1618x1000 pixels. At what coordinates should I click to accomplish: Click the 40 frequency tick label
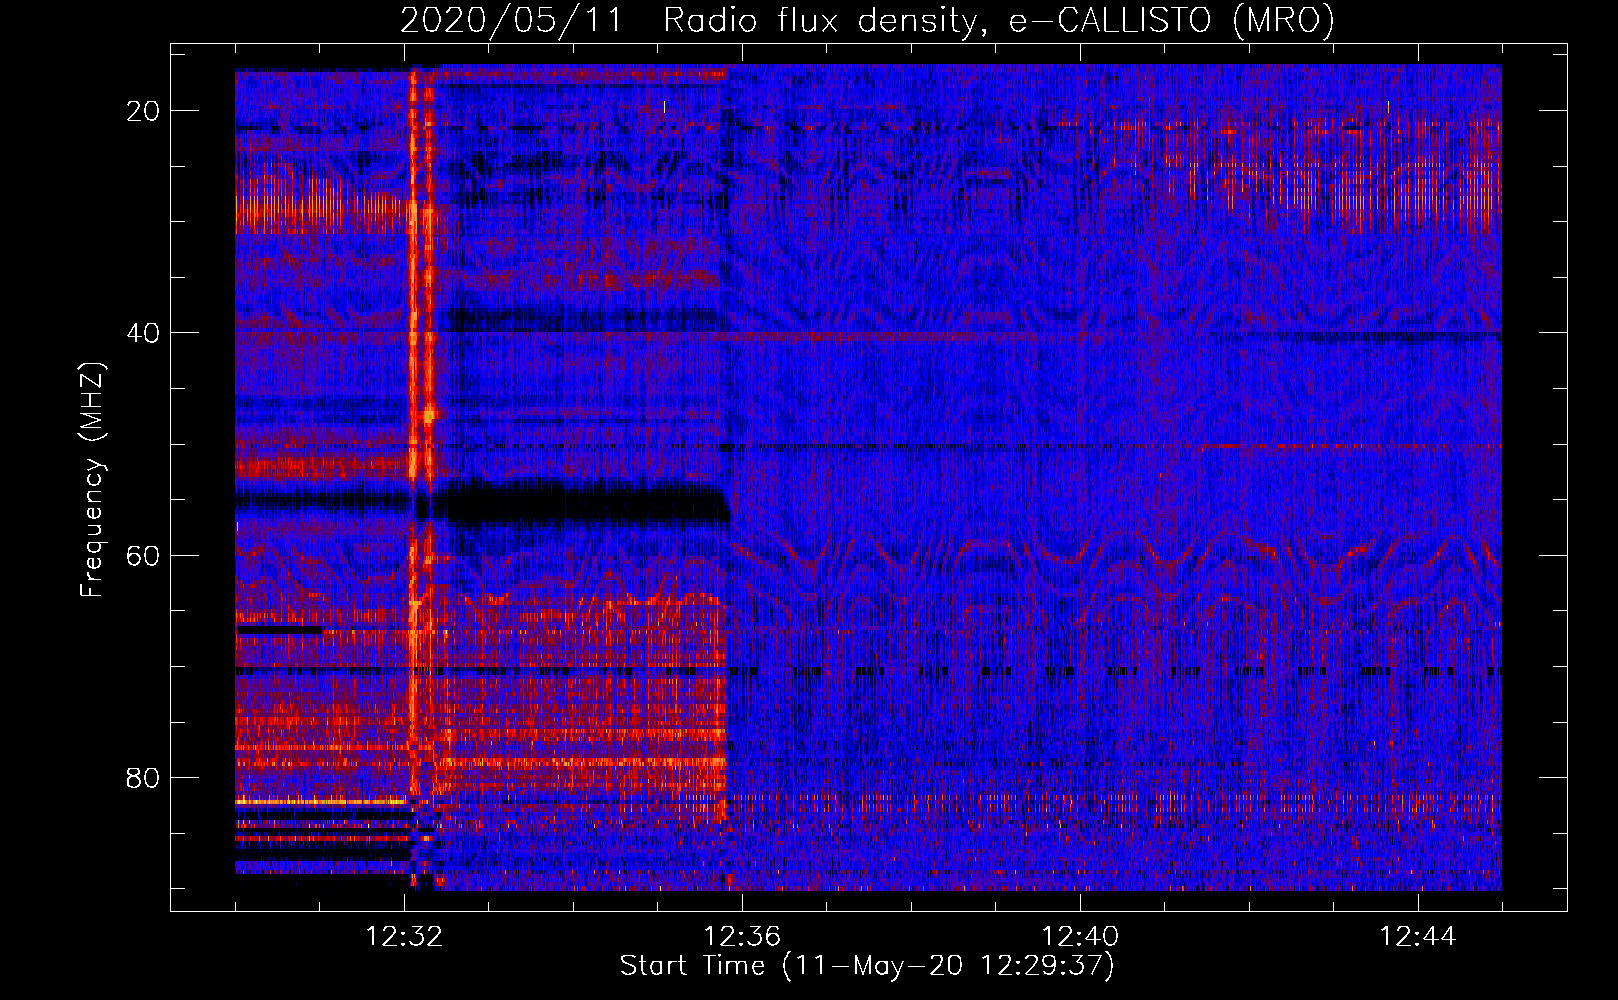pos(144,333)
